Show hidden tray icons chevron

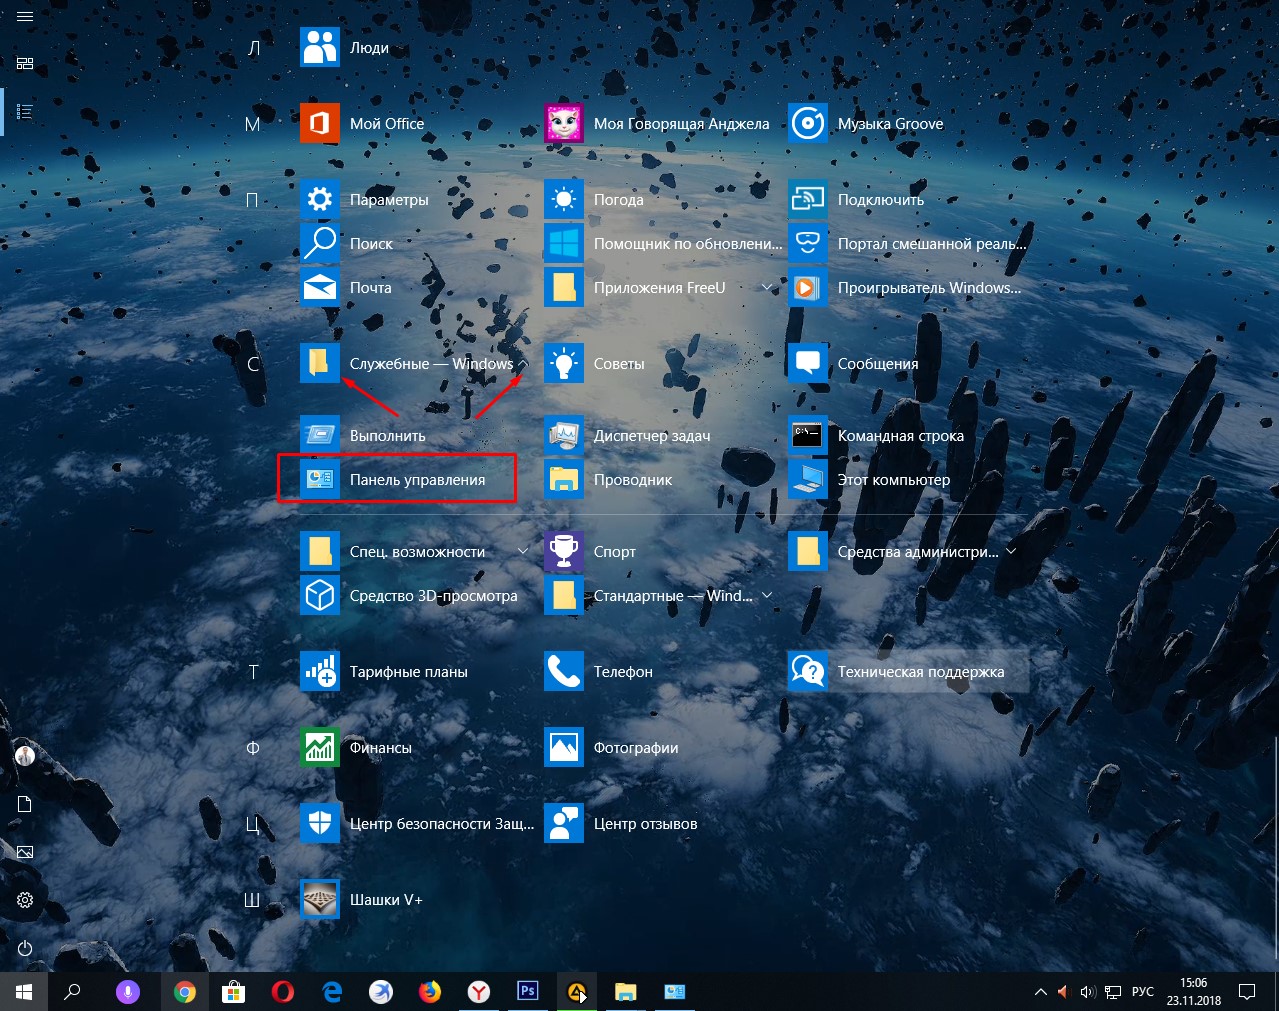(x=1040, y=992)
